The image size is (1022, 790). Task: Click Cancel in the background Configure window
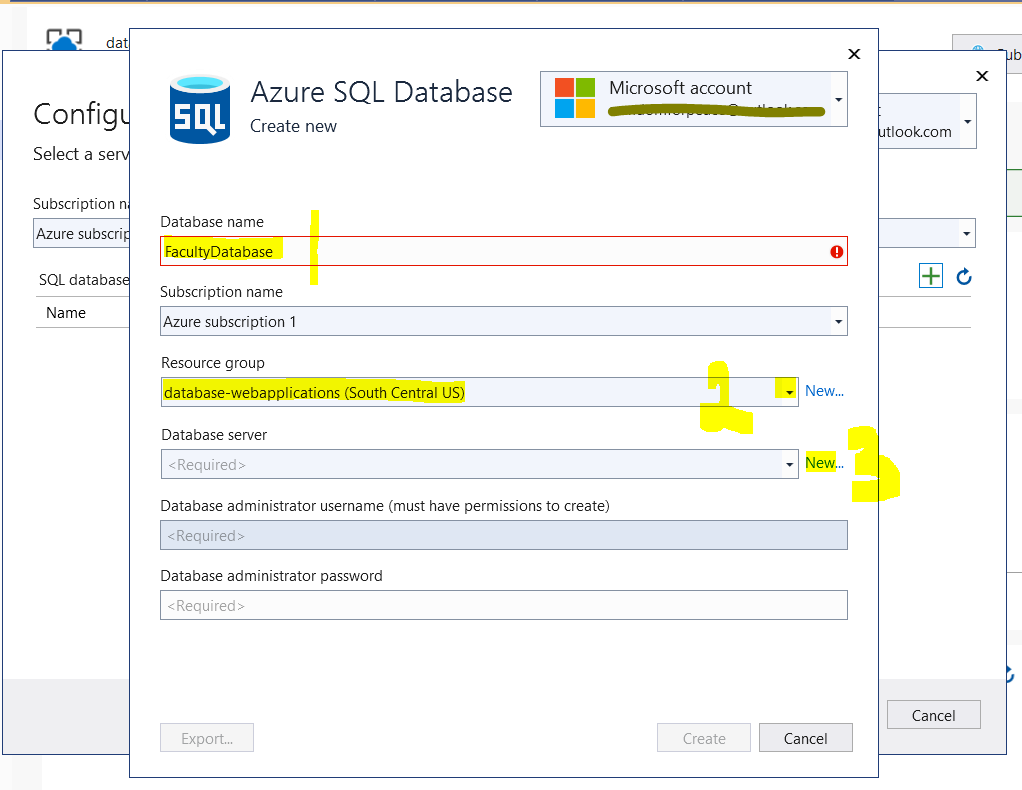(x=933, y=715)
